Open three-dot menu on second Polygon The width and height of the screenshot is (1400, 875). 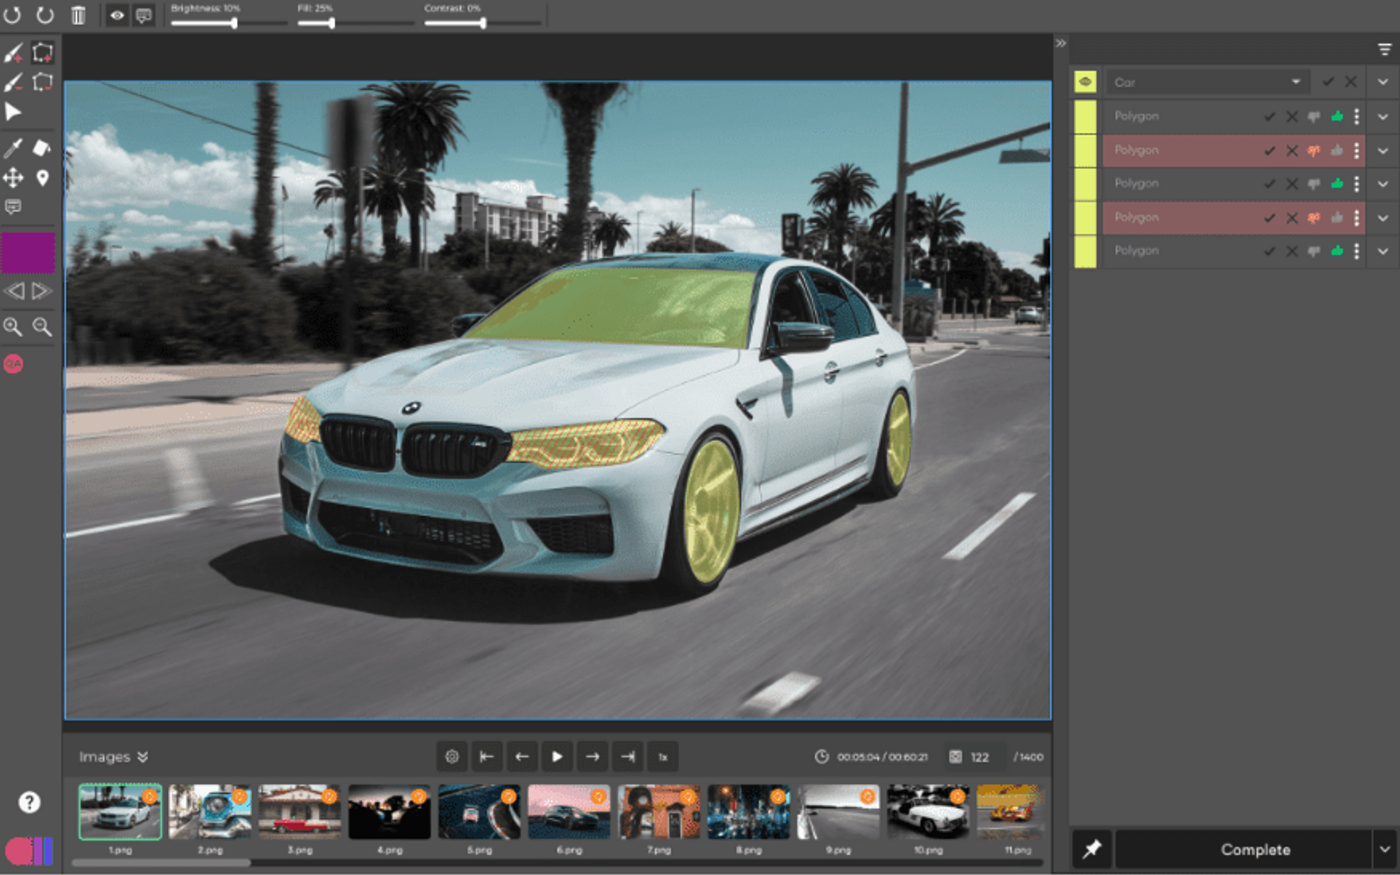click(x=1357, y=151)
